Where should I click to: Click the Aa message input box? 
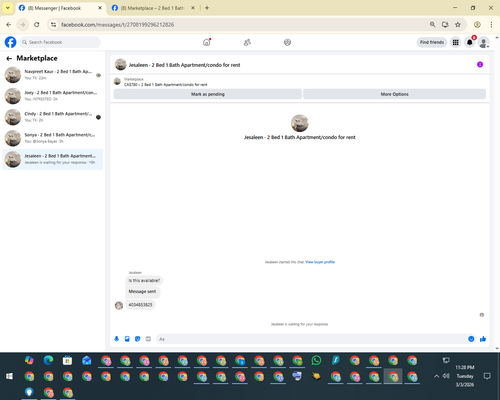click(311, 339)
